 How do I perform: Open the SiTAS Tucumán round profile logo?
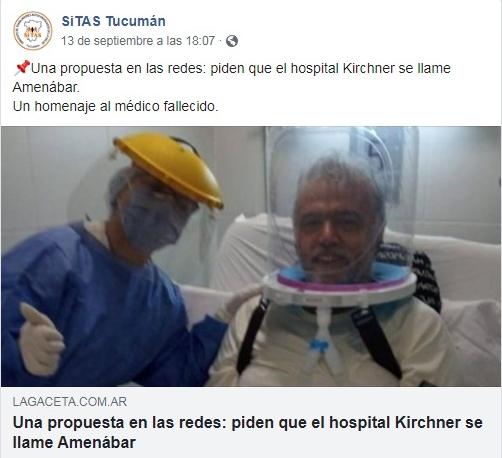[x=33, y=31]
